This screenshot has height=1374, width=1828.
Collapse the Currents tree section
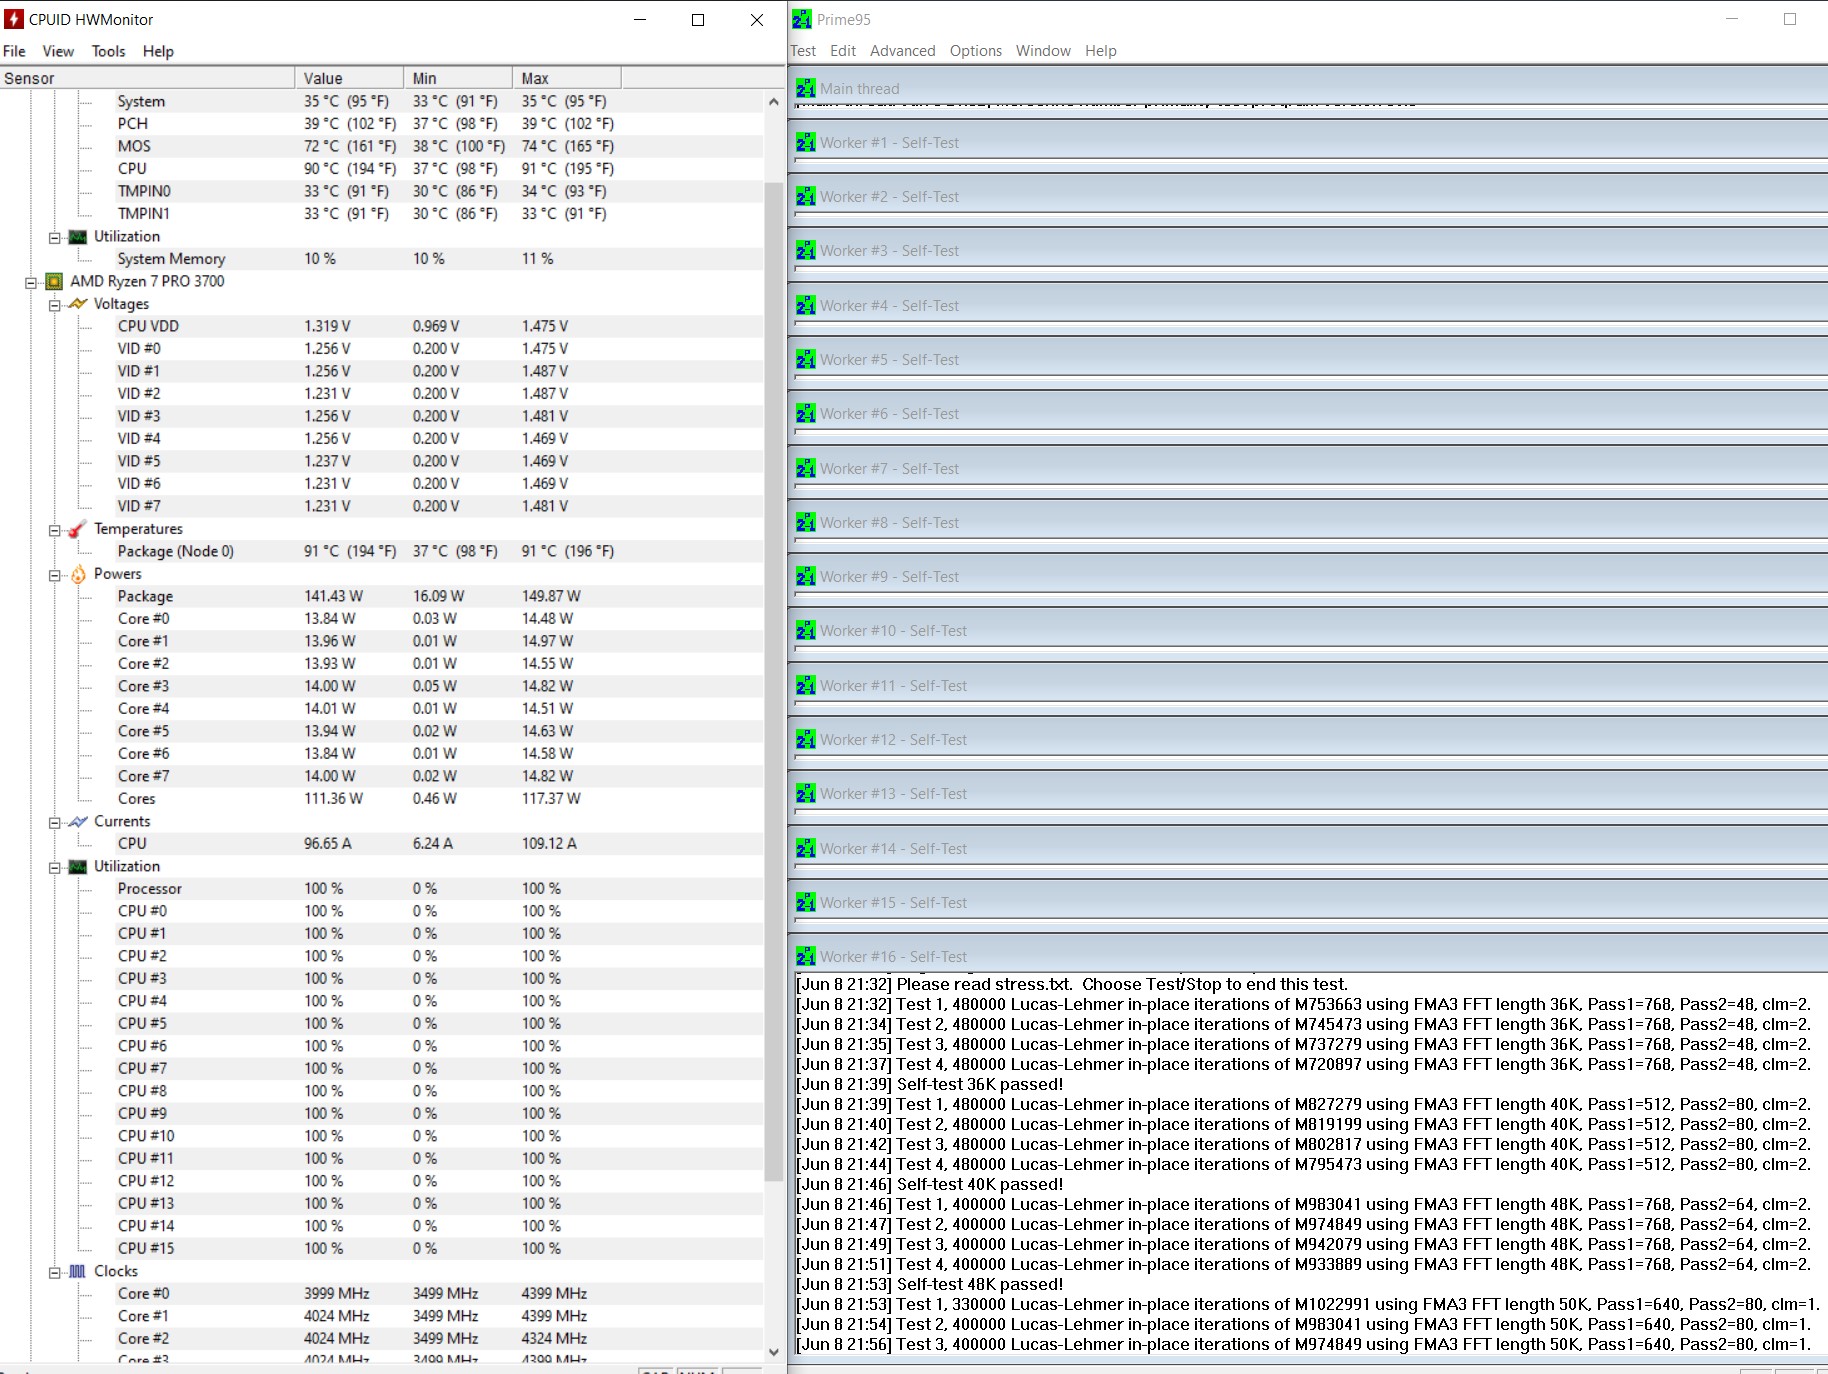55,823
